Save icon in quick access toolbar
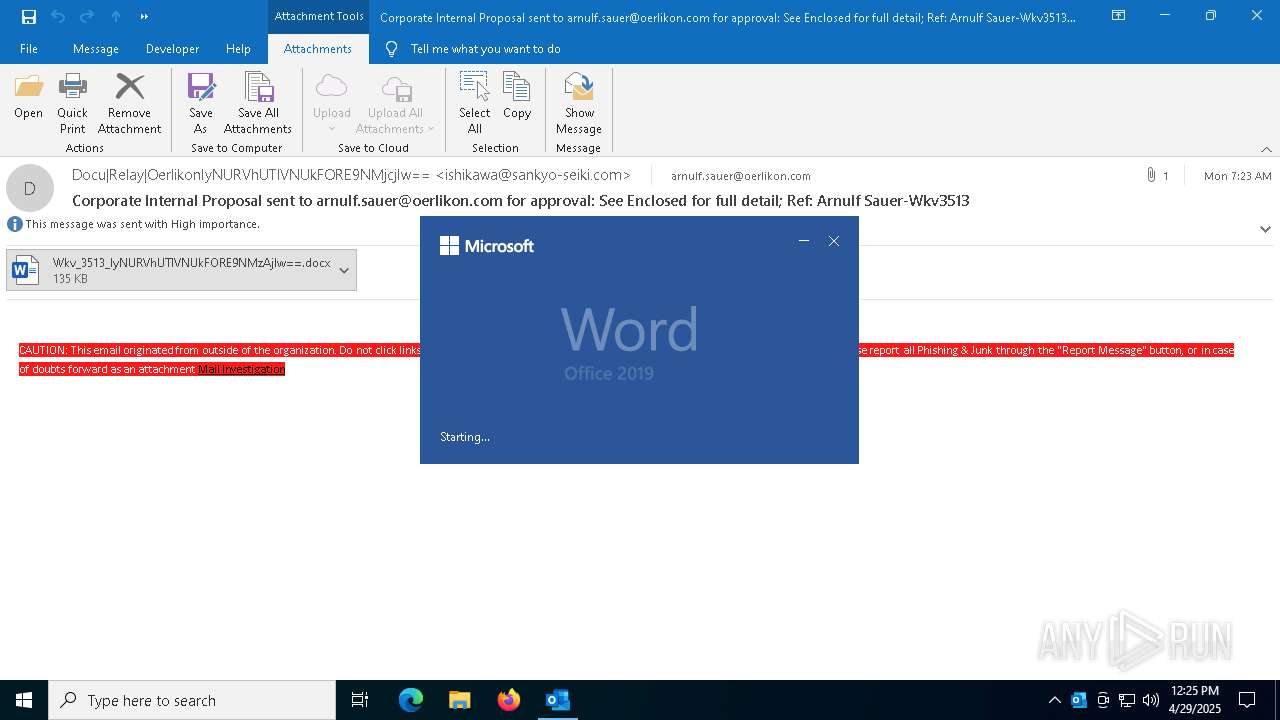Screen dimensions: 1280x720 (29, 16)
